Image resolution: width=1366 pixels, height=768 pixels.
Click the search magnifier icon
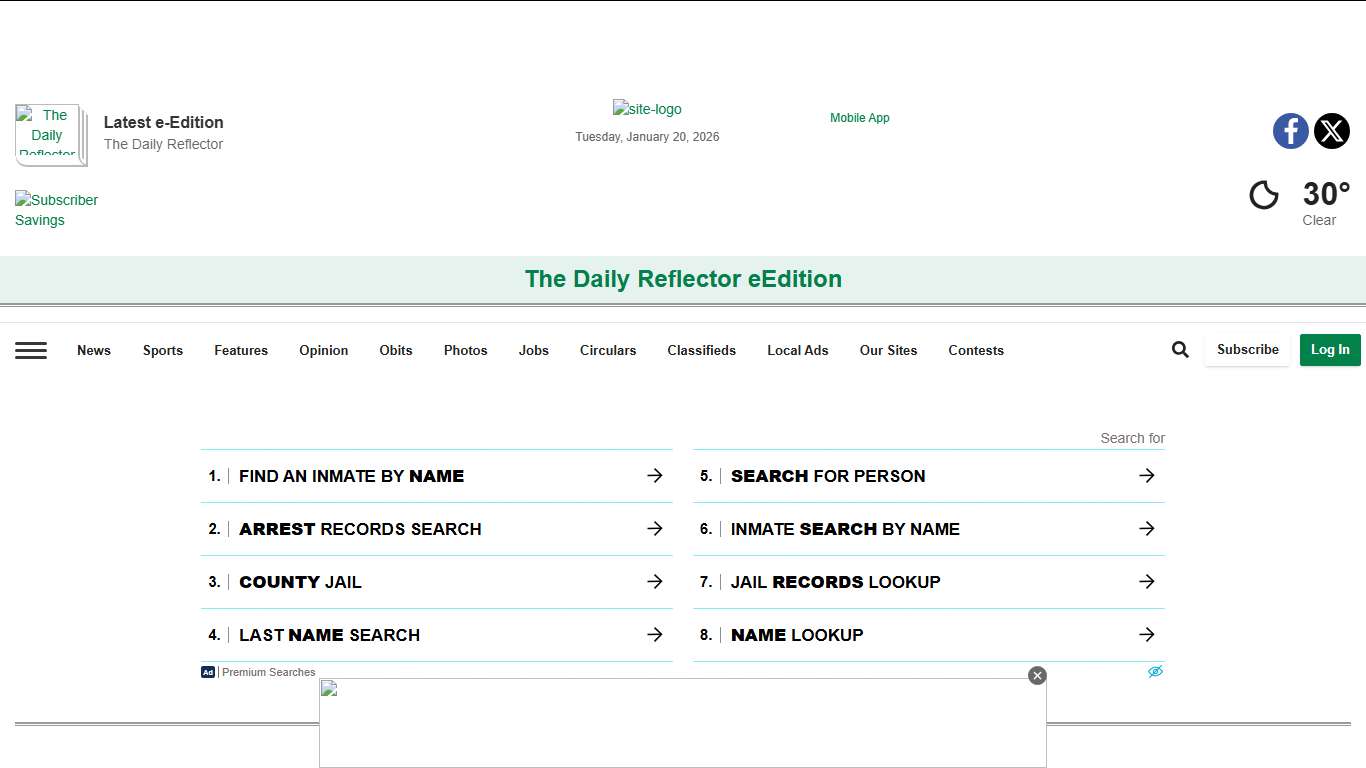(1180, 349)
